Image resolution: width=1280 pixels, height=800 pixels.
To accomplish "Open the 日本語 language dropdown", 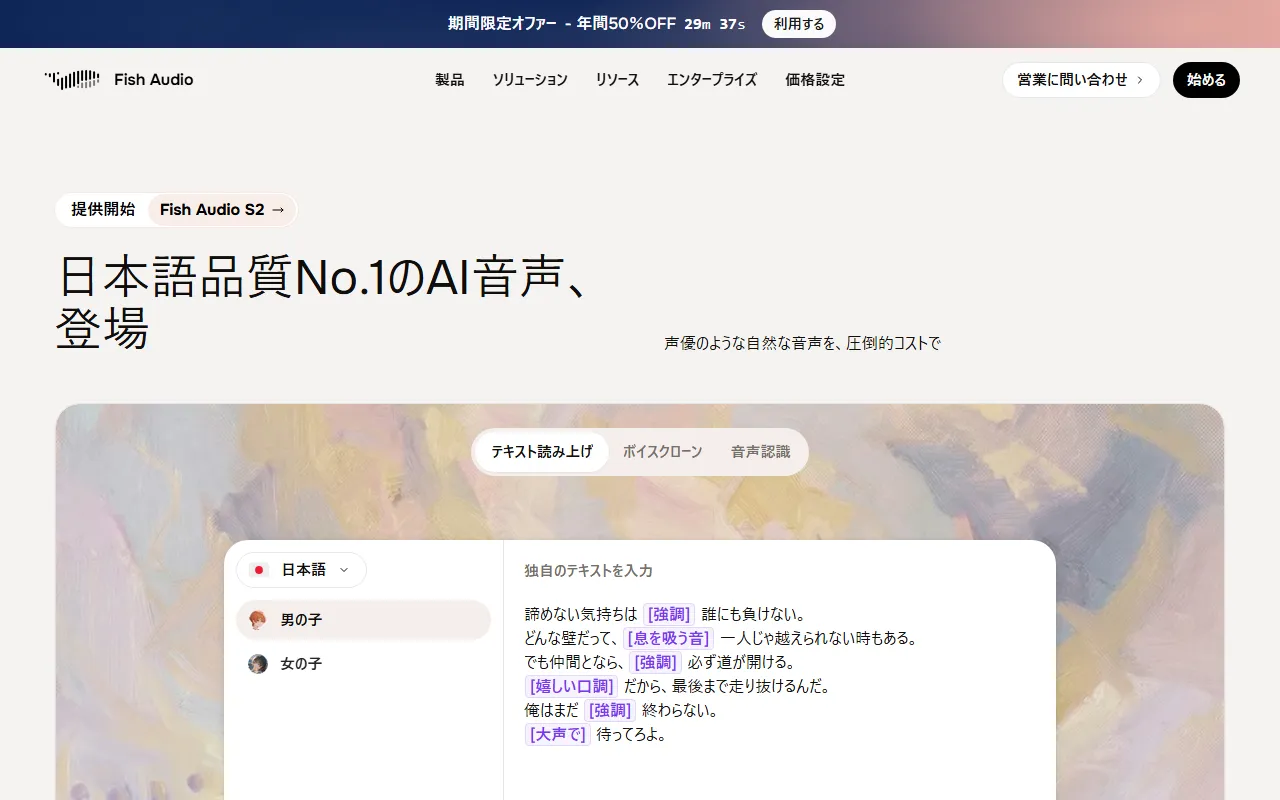I will 302,570.
